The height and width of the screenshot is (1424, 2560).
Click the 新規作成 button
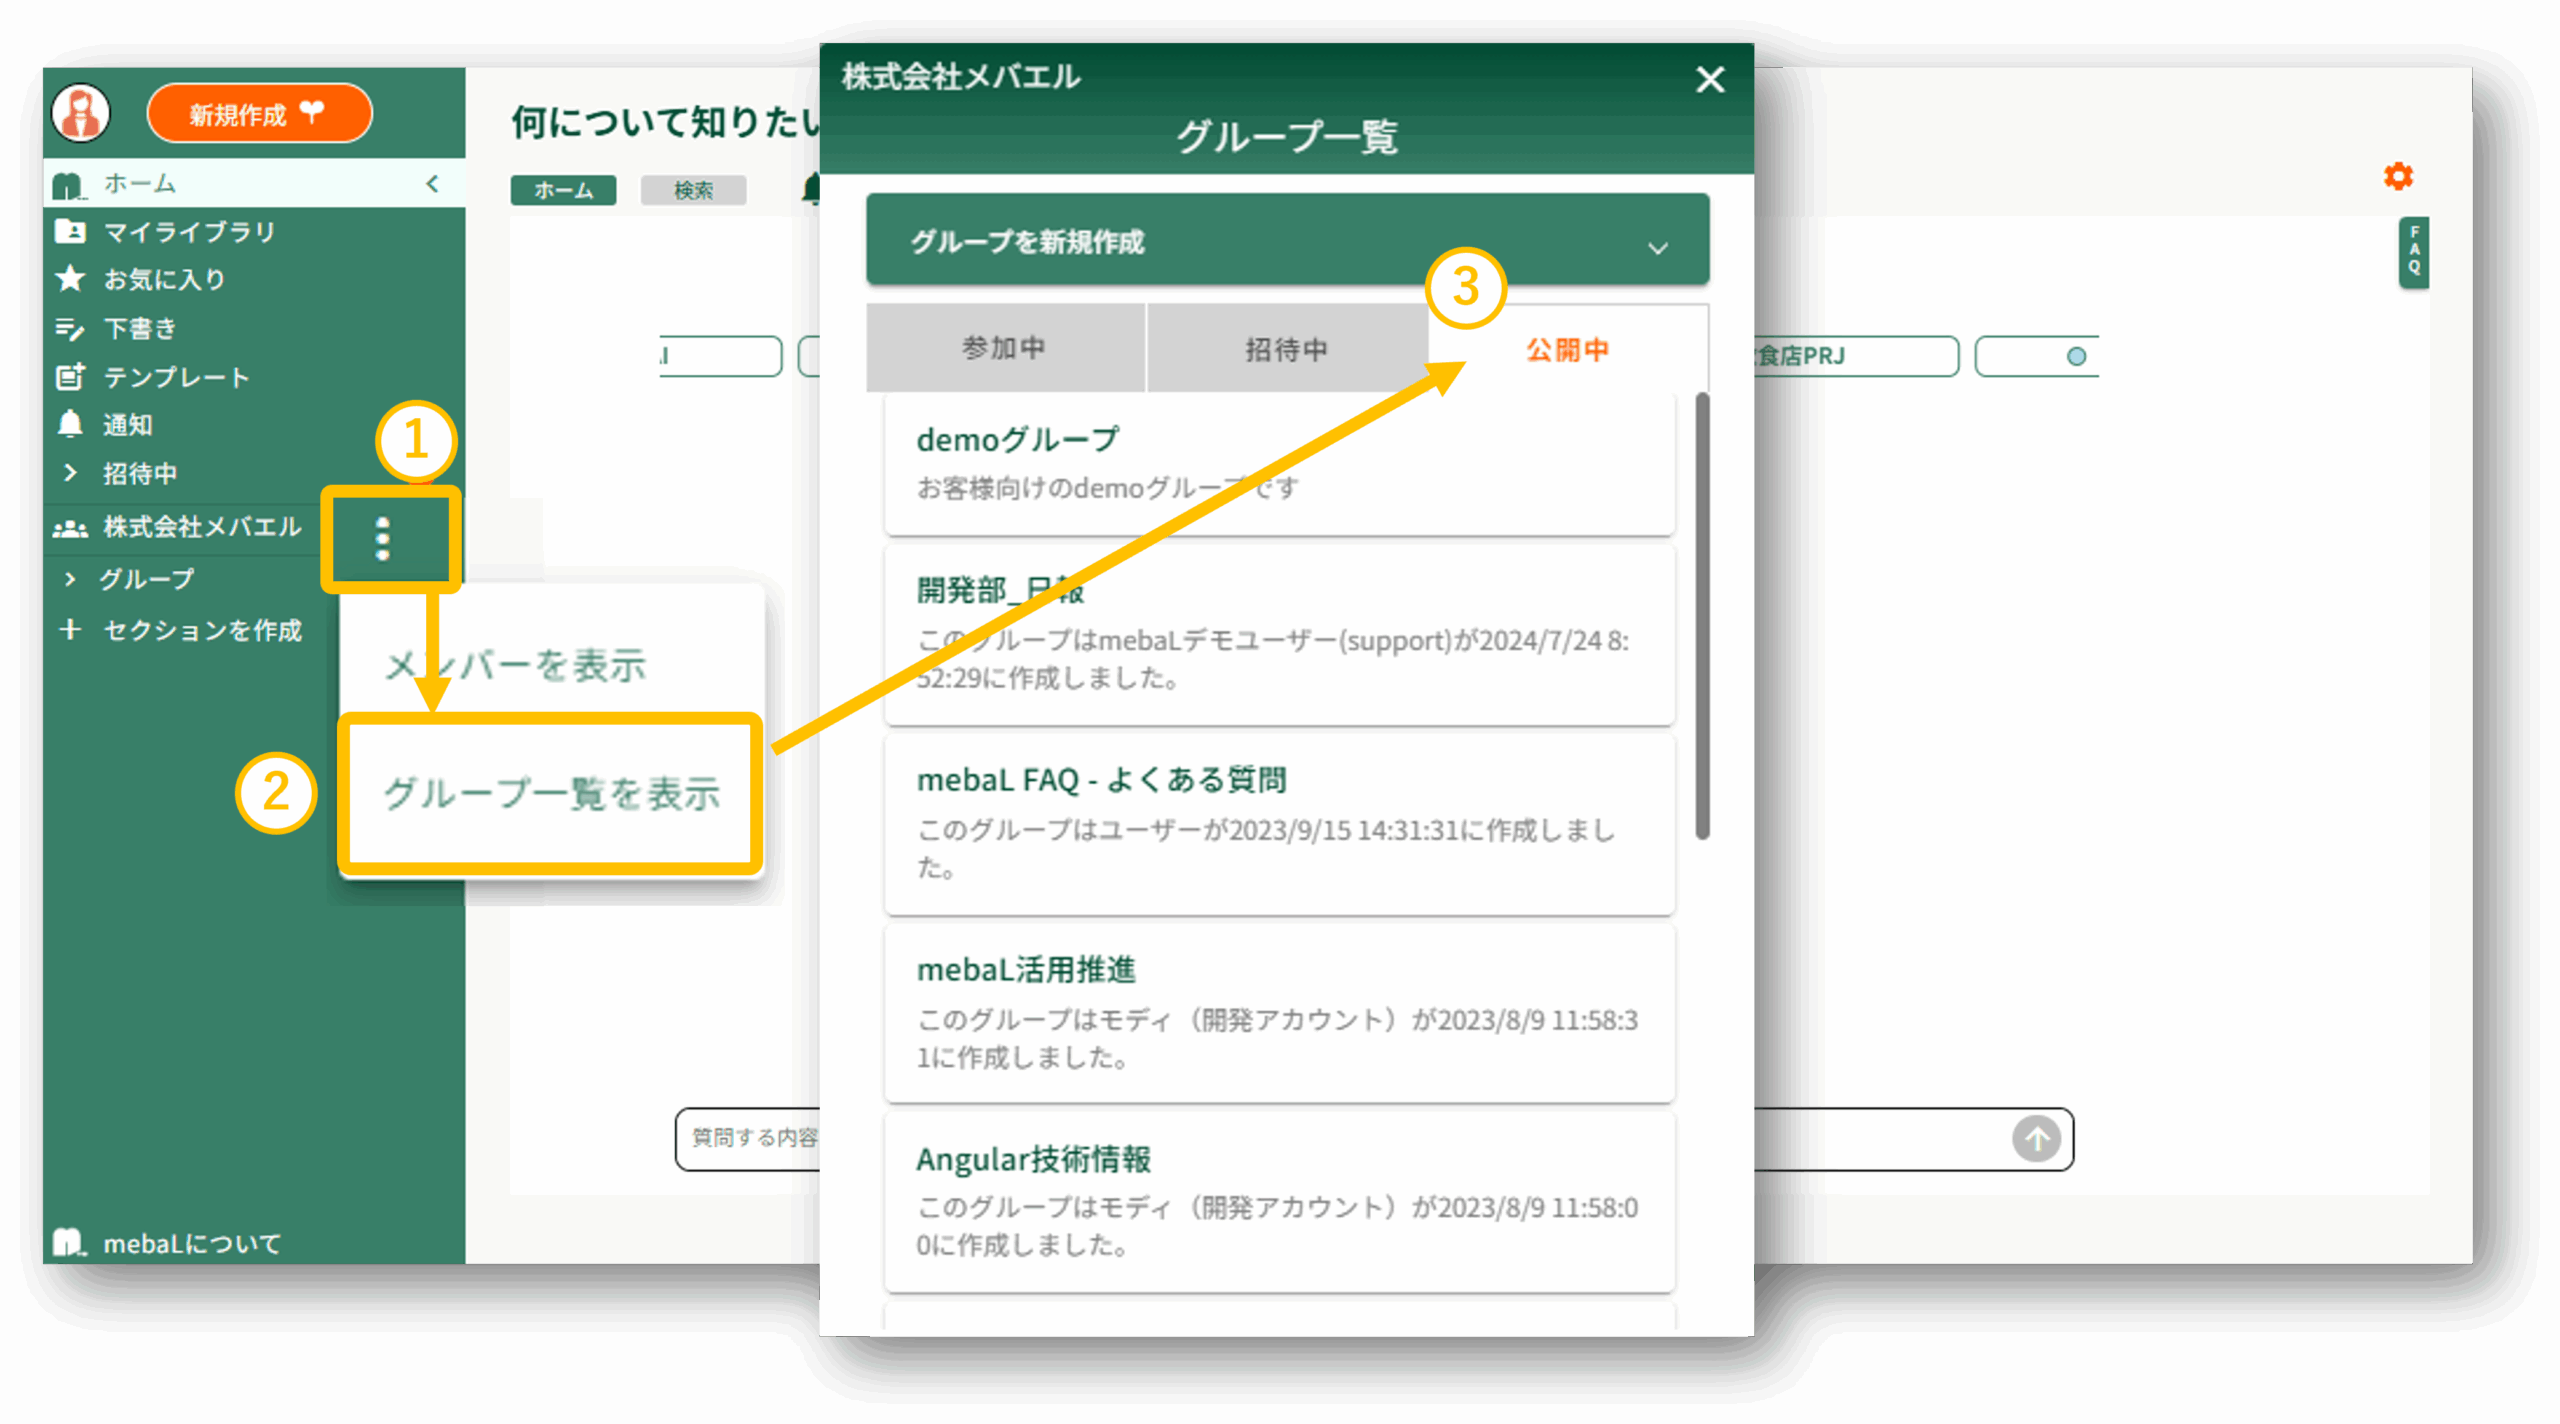259,114
